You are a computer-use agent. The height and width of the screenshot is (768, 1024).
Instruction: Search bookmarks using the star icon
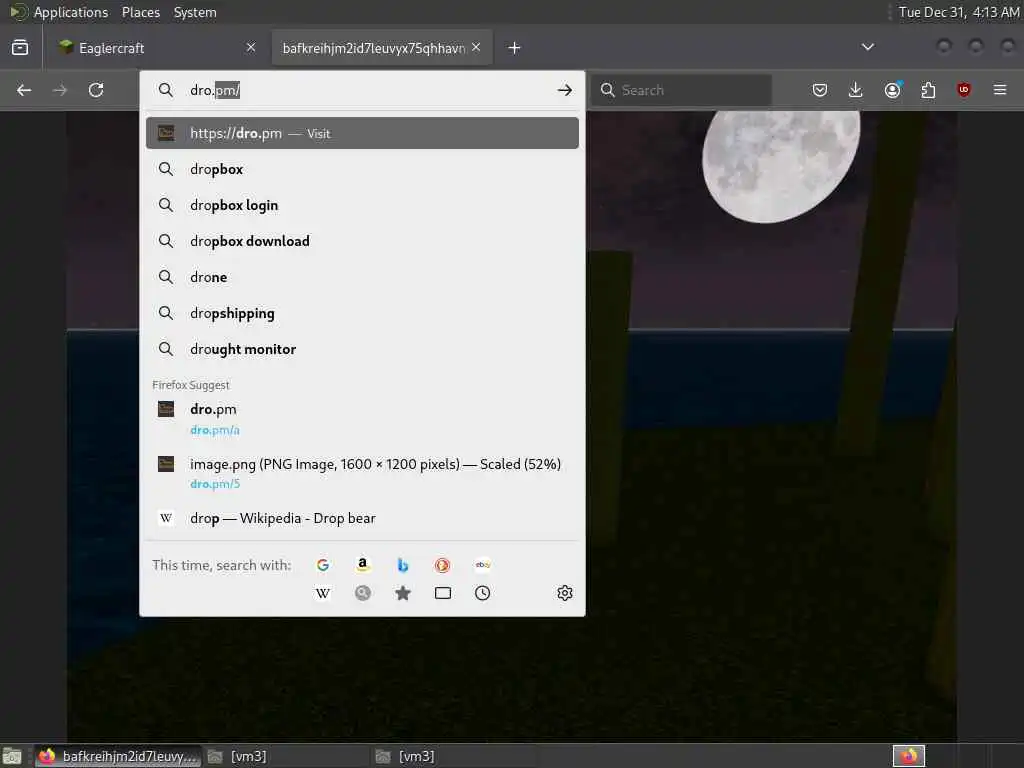pos(403,593)
